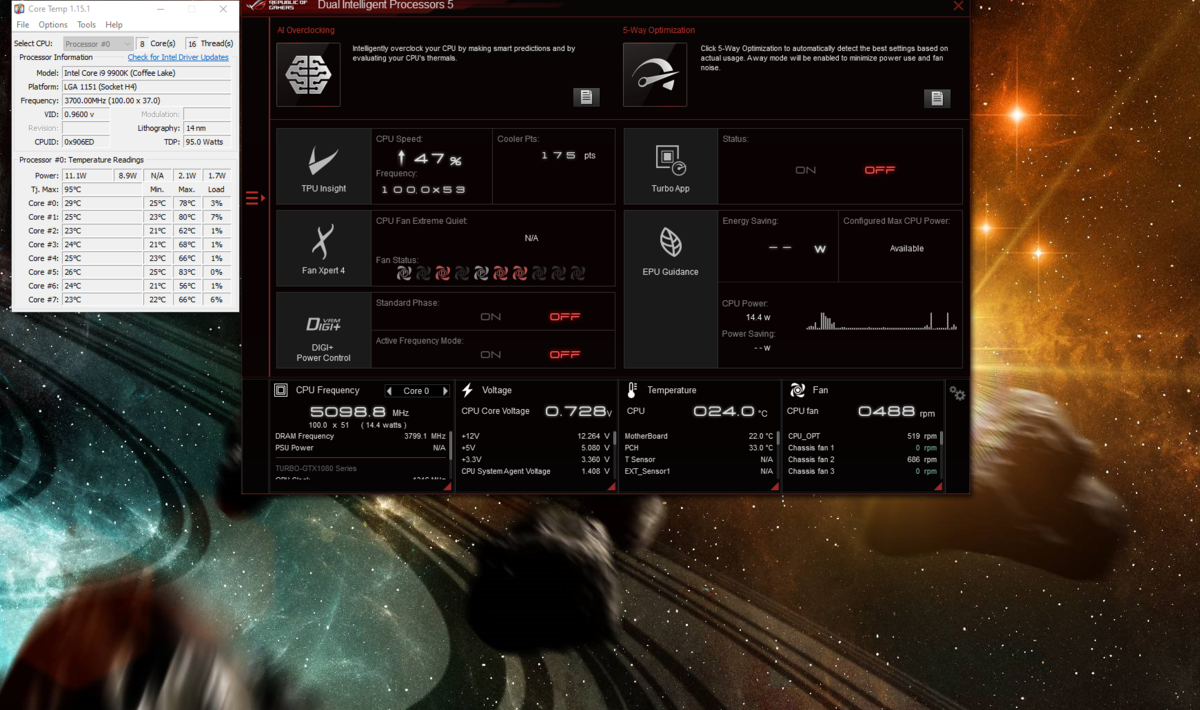Follow the Check for Intel Driver Updates link
1200x710 pixels.
[178, 58]
